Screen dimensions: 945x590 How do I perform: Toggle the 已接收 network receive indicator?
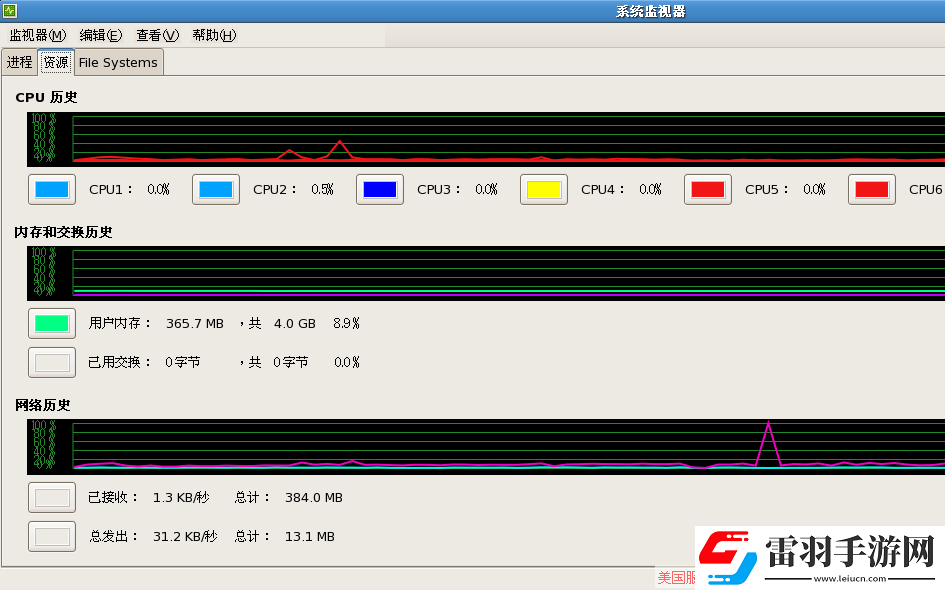point(51,497)
